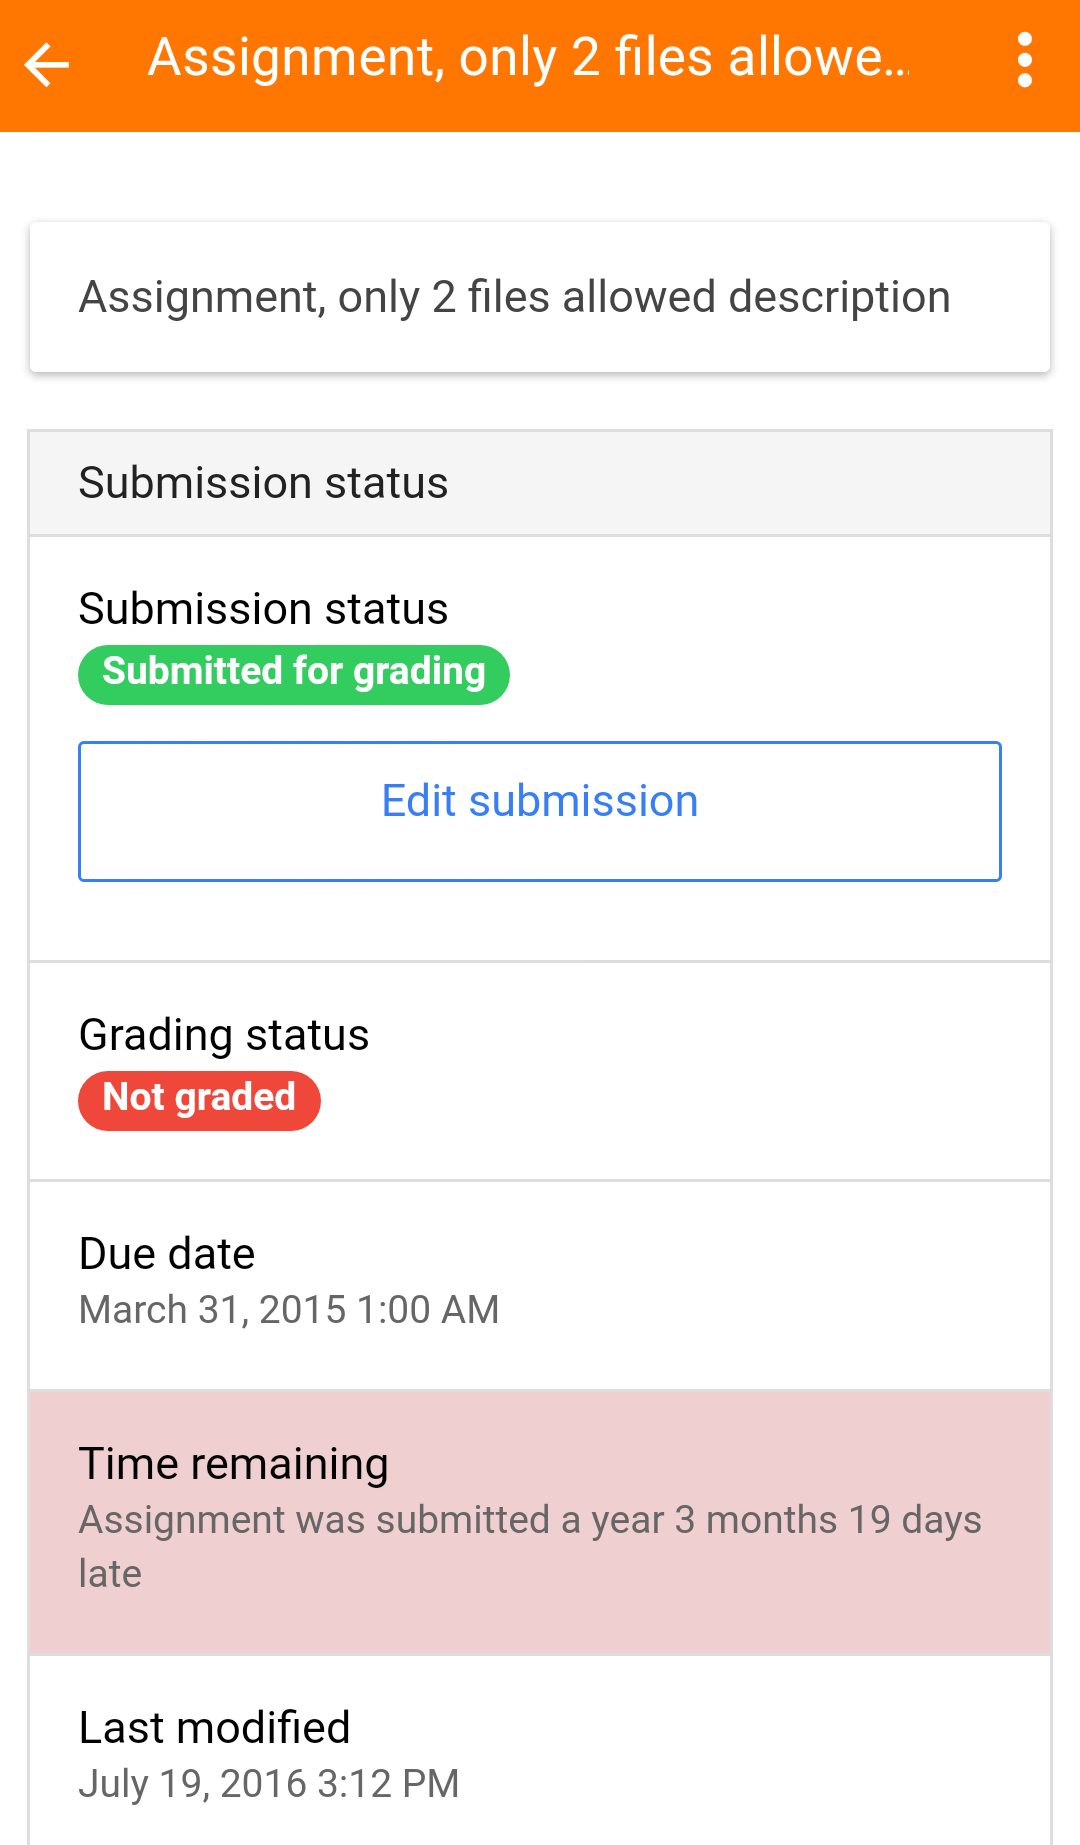Image resolution: width=1080 pixels, height=1845 pixels.
Task: Click the orange app header bar
Action: click(960, 110)
